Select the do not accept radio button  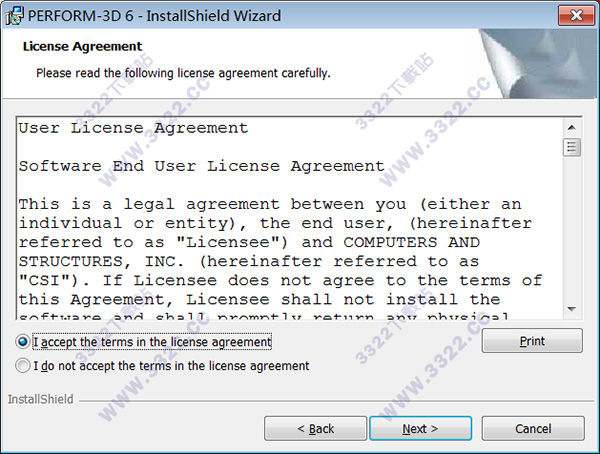point(23,365)
